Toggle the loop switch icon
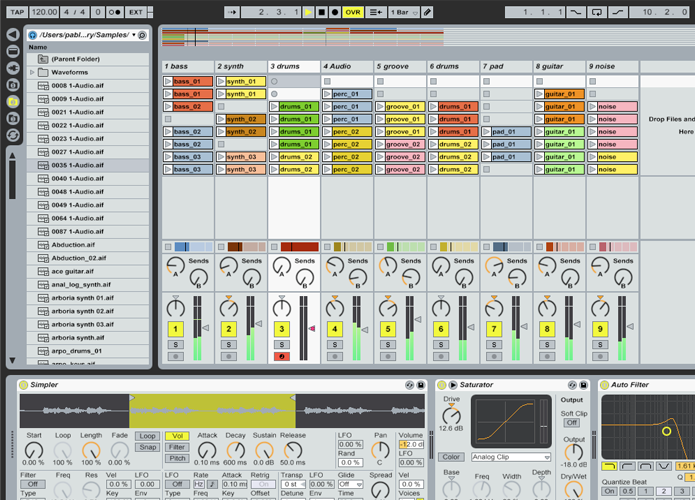Viewport: 695px width, 500px height. pyautogui.click(x=597, y=12)
